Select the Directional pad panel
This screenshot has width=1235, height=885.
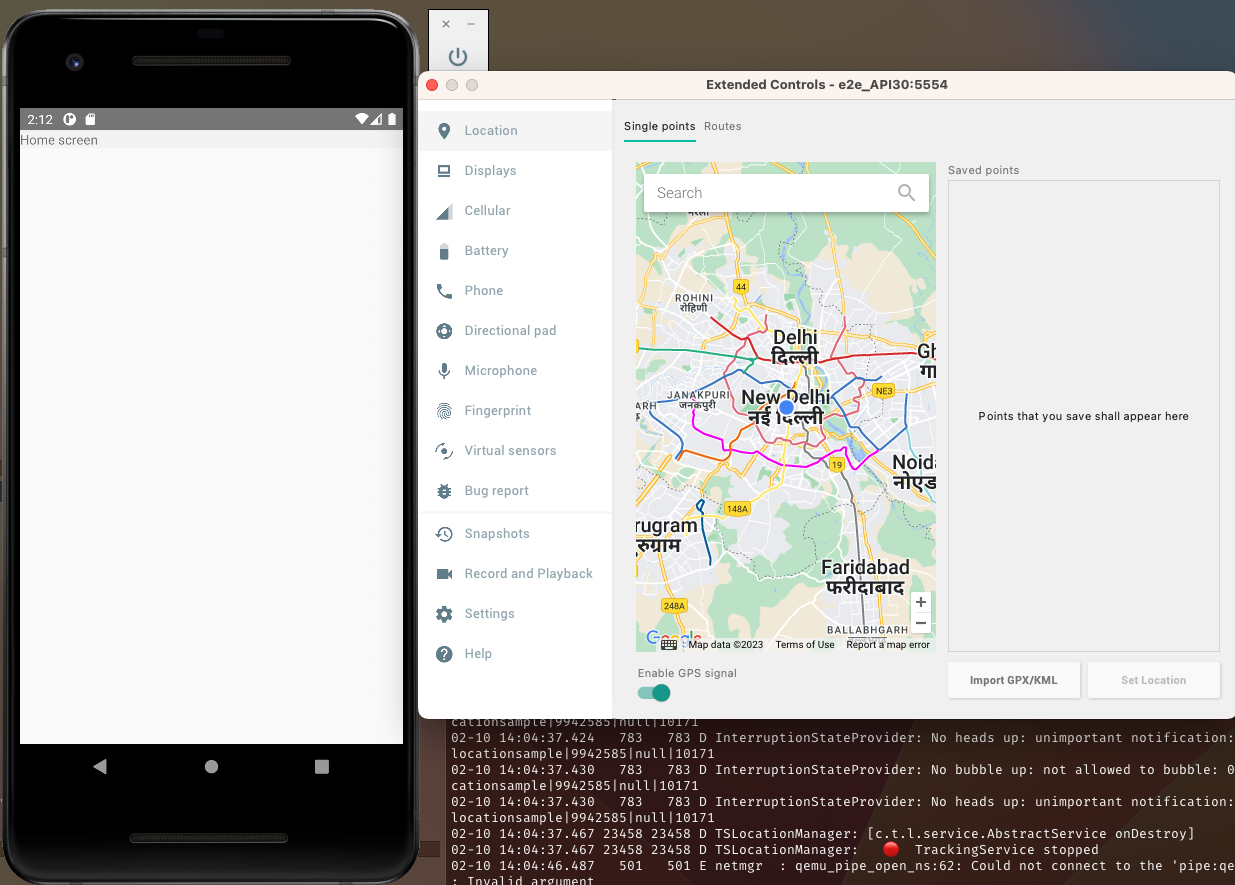pyautogui.click(x=509, y=330)
